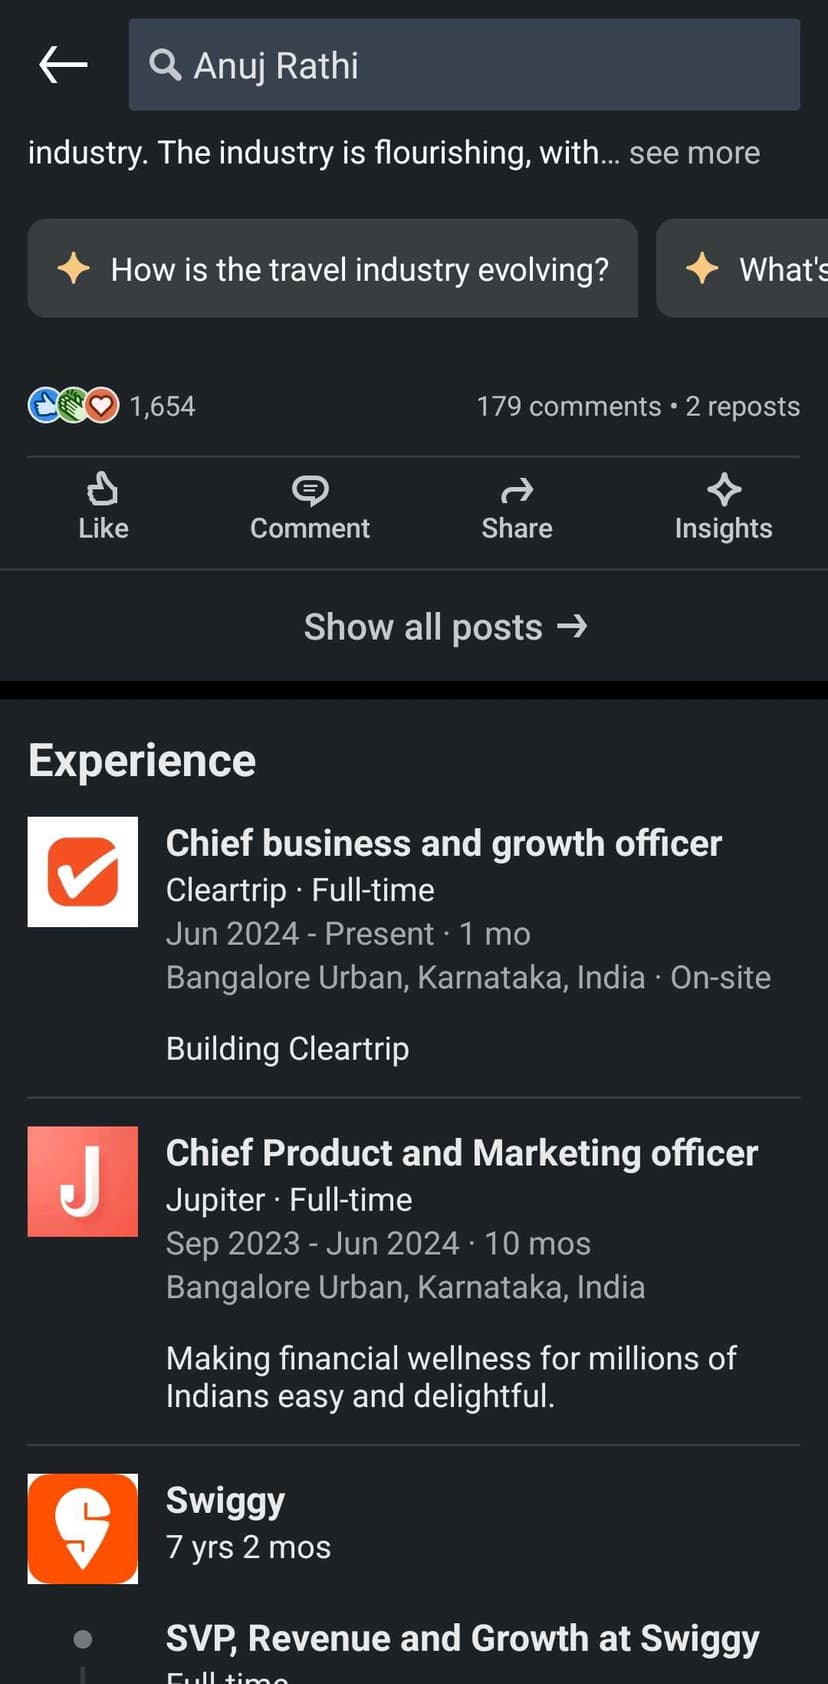The image size is (828, 1684).
Task: Open the Cleartrip company logo
Action: (83, 872)
